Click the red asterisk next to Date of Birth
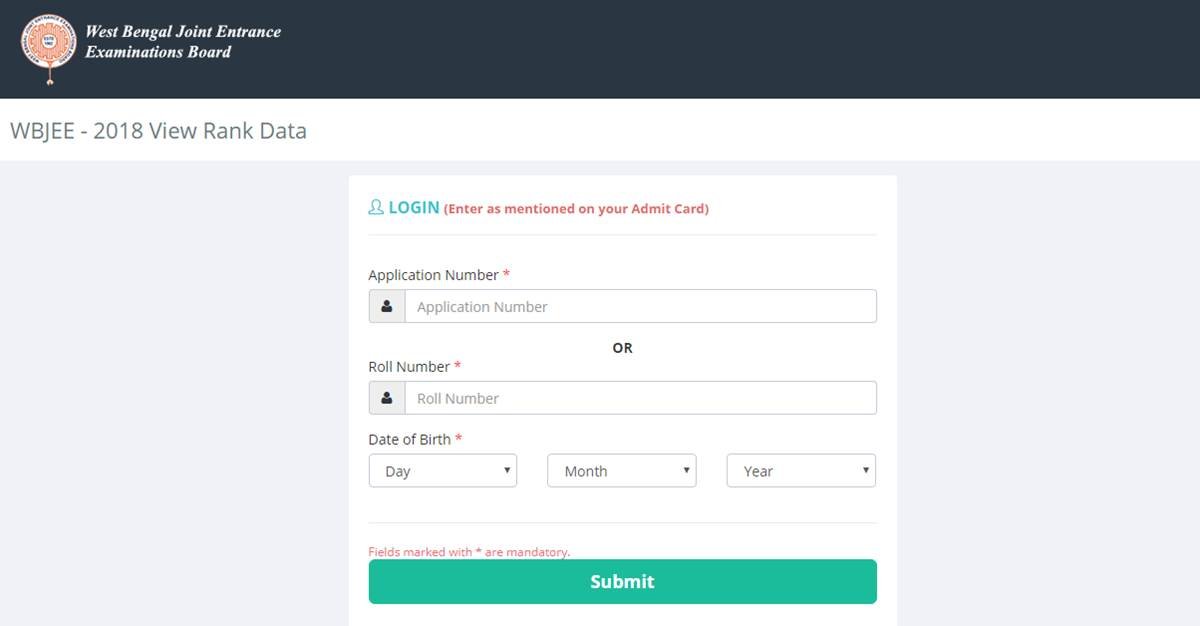Screen dimensions: 1200x626 click(459, 438)
